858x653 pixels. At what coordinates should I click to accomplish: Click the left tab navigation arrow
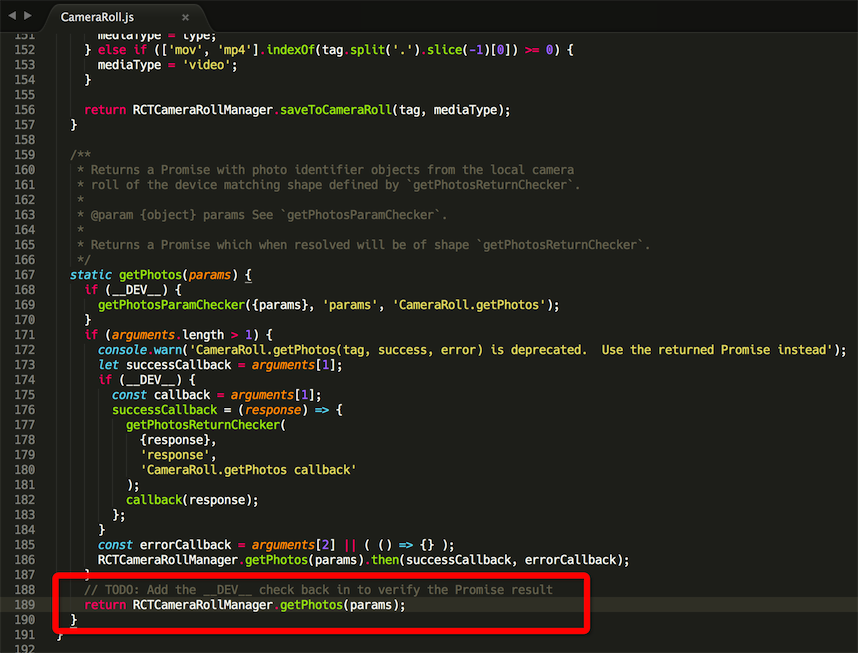11,16
